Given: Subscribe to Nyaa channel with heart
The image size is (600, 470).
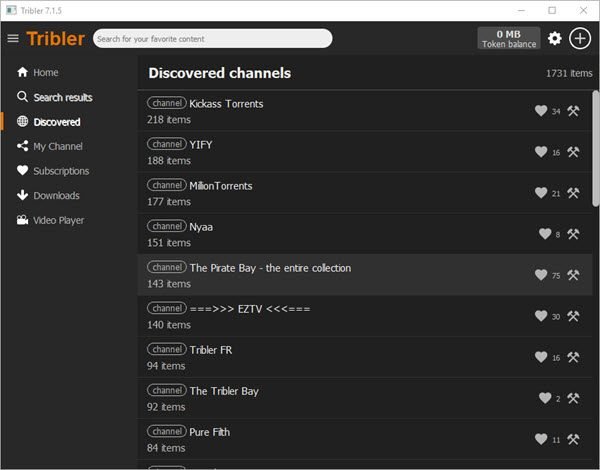Looking at the screenshot, I should coord(545,234).
